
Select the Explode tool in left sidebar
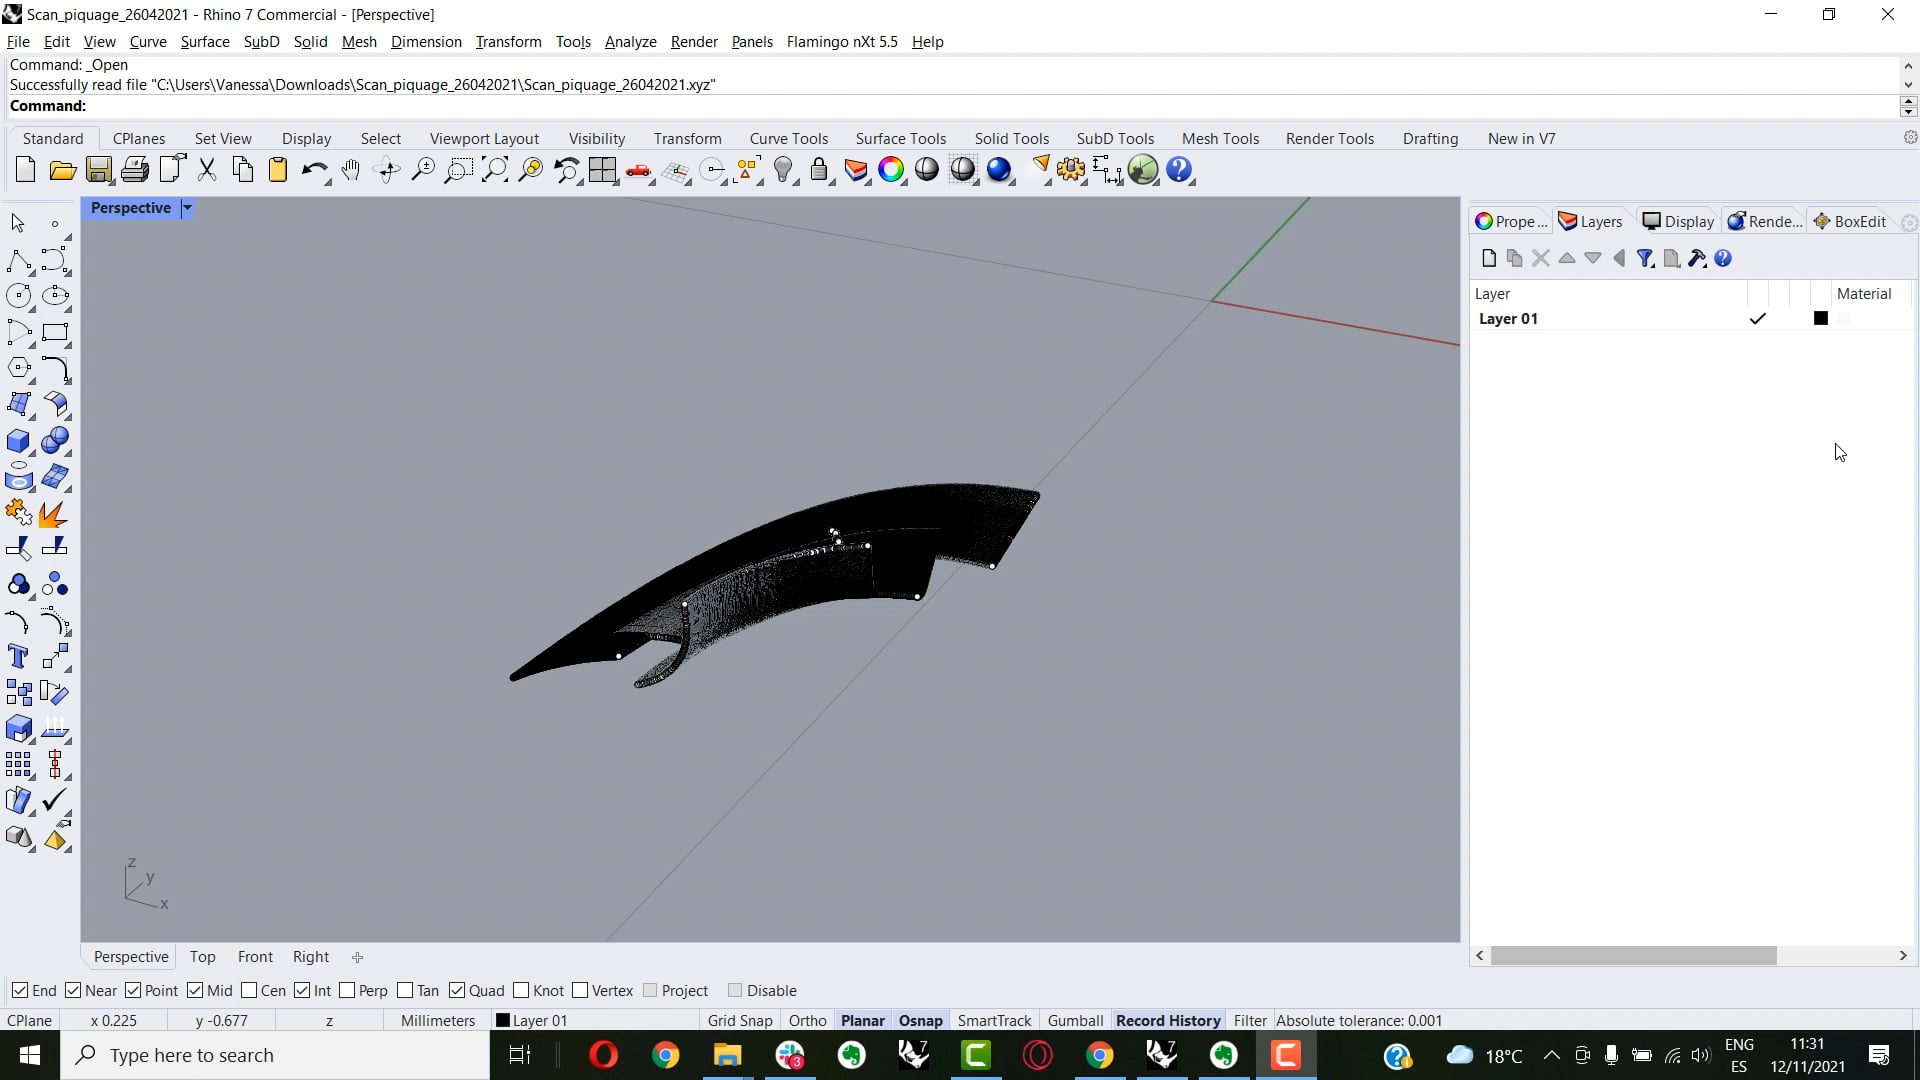coord(54,514)
